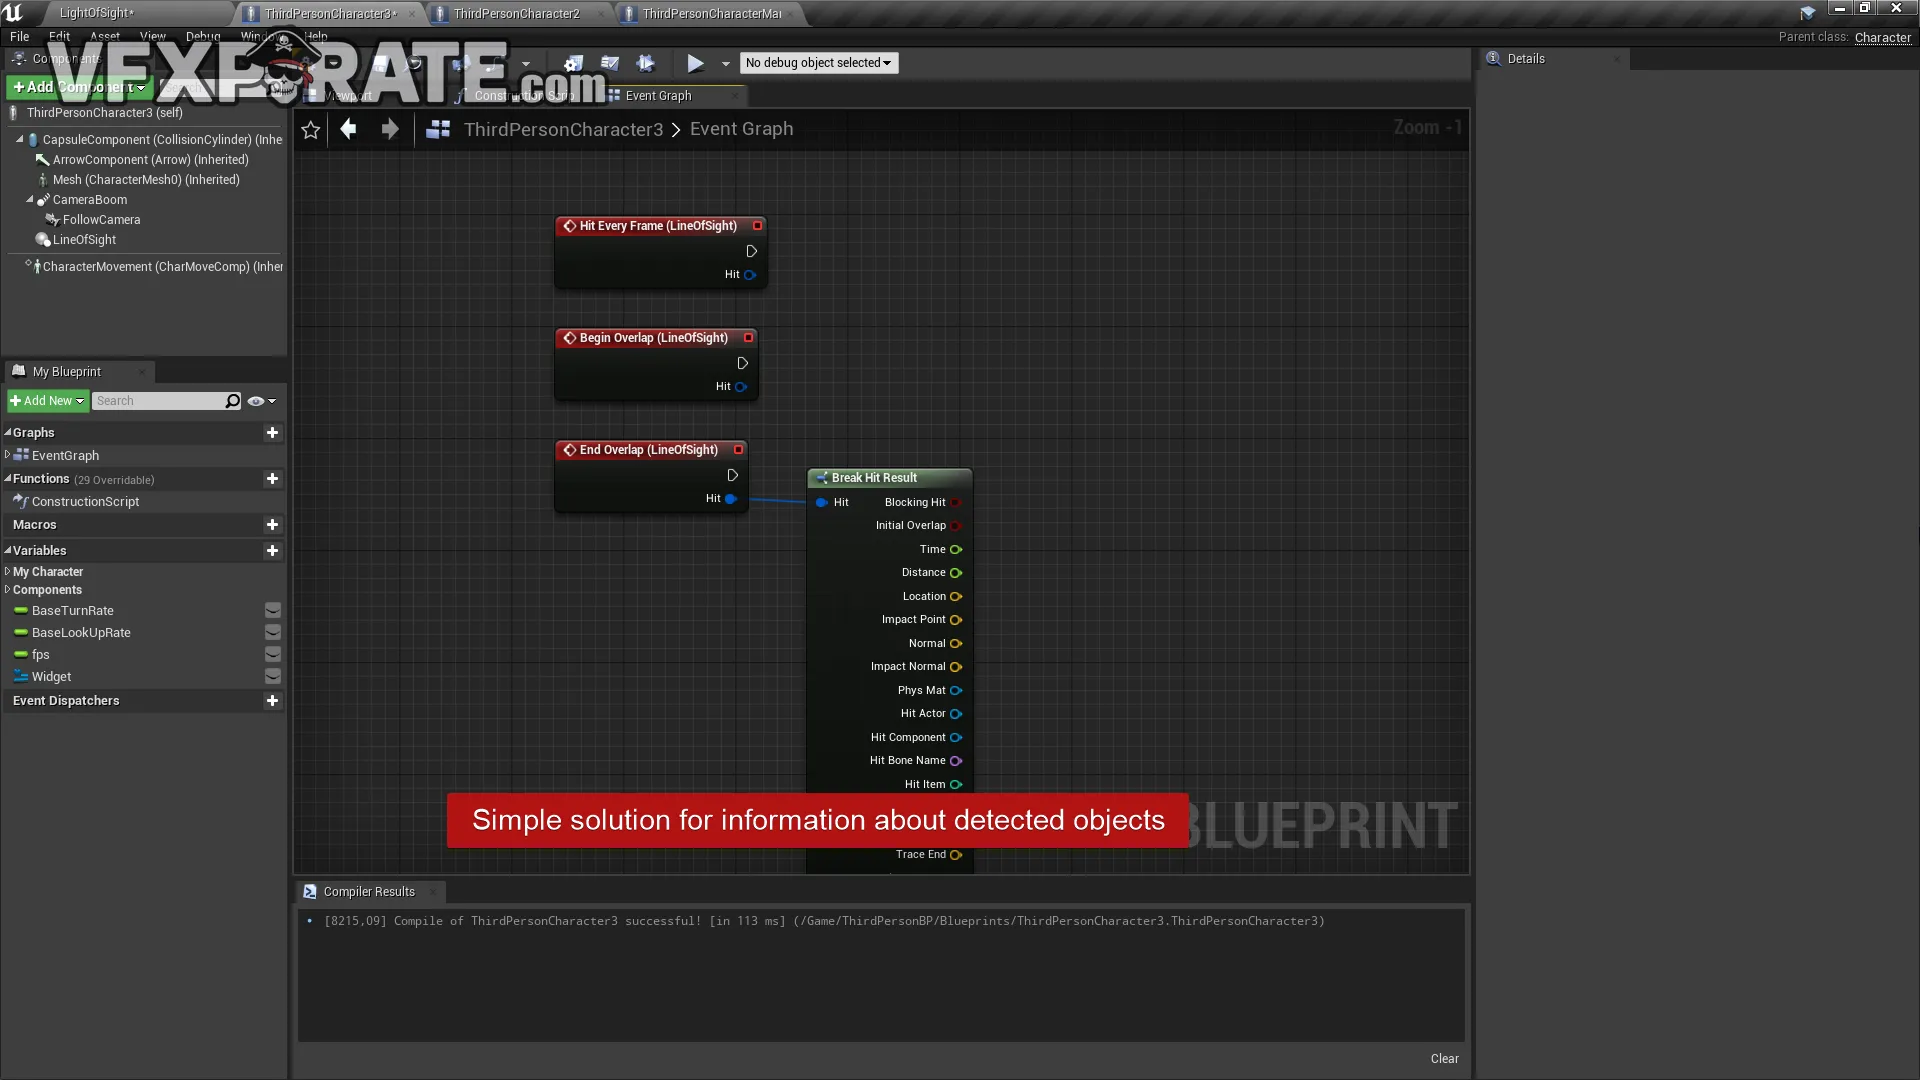Open Play options dropdown arrow
Image resolution: width=1920 pixels, height=1080 pixels.
[726, 64]
